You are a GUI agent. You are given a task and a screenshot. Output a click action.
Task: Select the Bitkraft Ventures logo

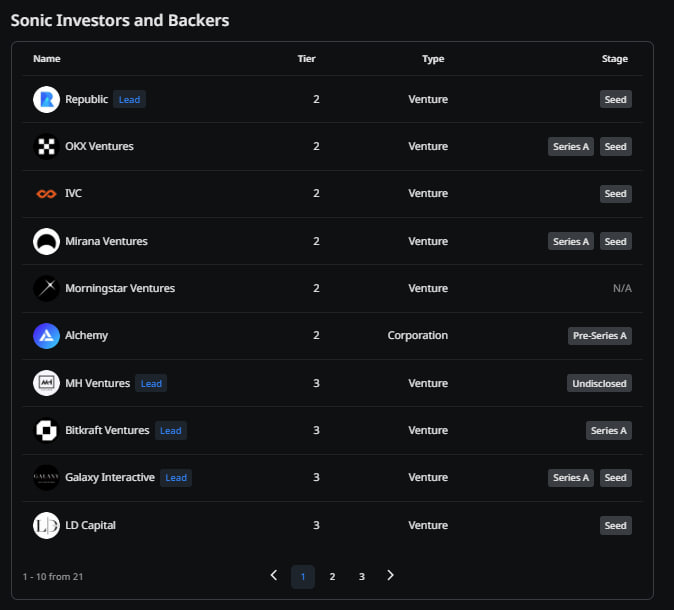[x=46, y=430]
